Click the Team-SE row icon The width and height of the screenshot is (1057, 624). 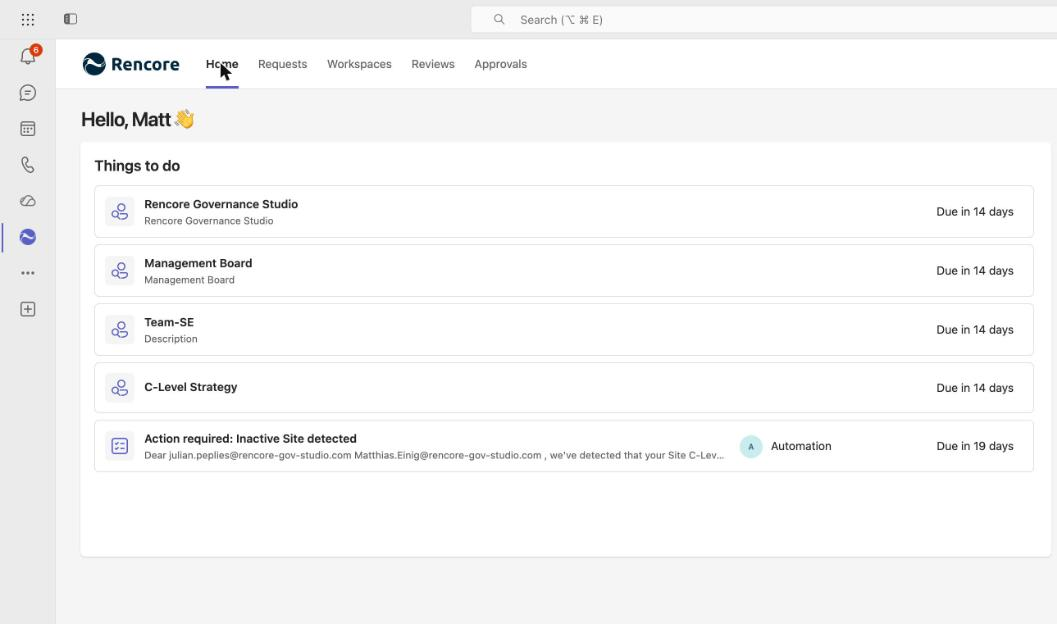(120, 330)
